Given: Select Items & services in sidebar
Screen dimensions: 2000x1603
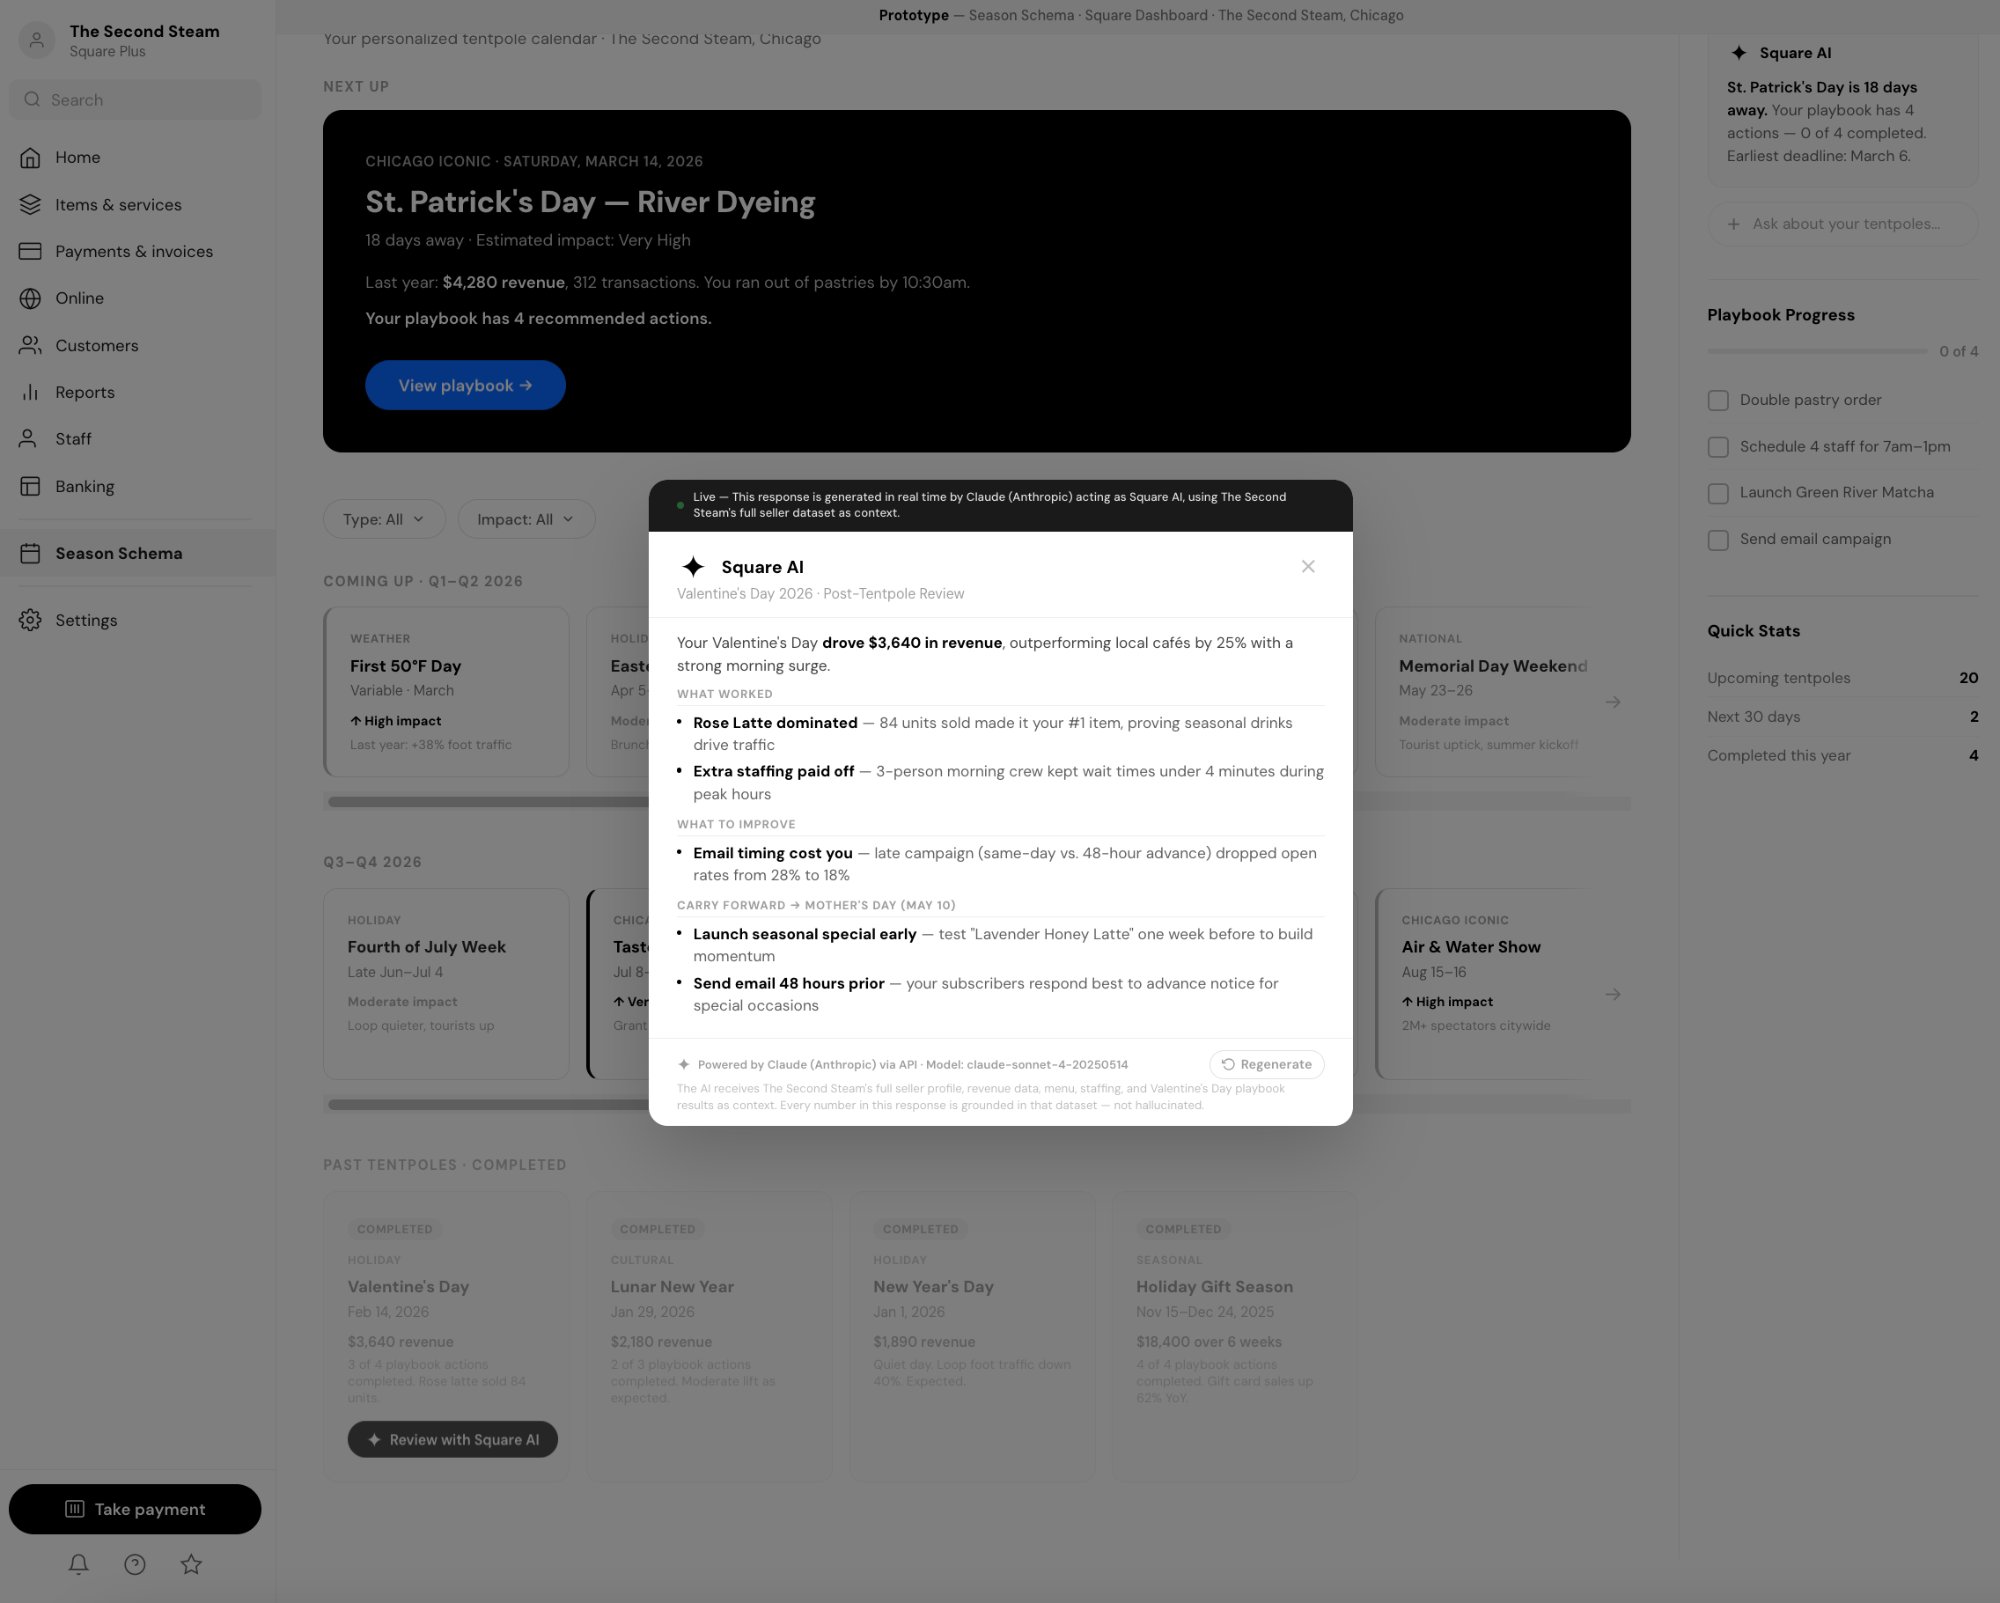Looking at the screenshot, I should click(118, 204).
